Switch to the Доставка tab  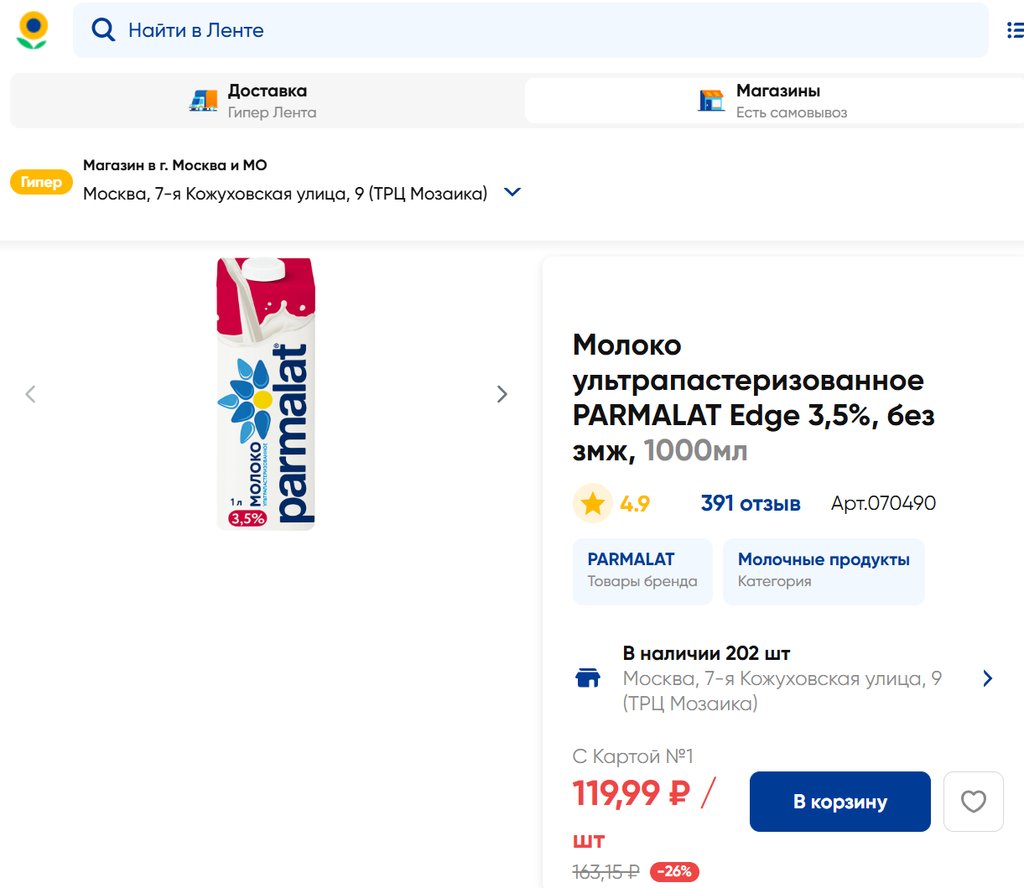[x=266, y=101]
